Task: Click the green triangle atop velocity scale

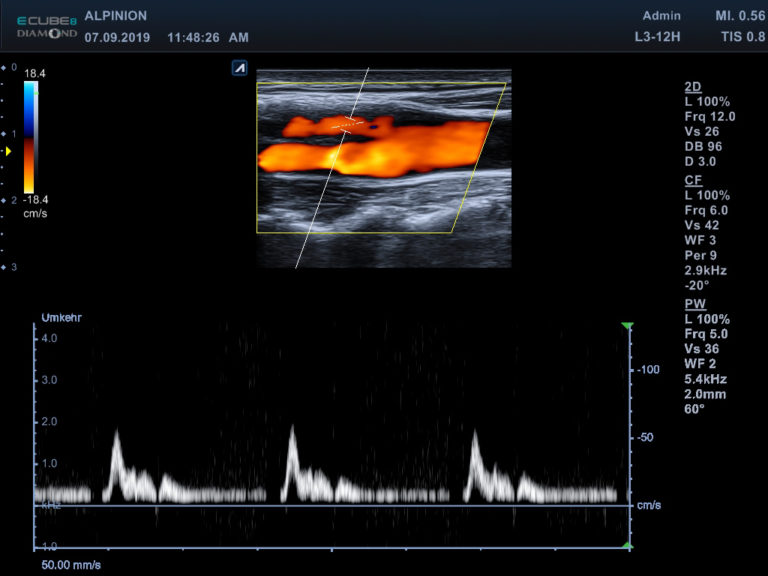Action: tap(627, 326)
